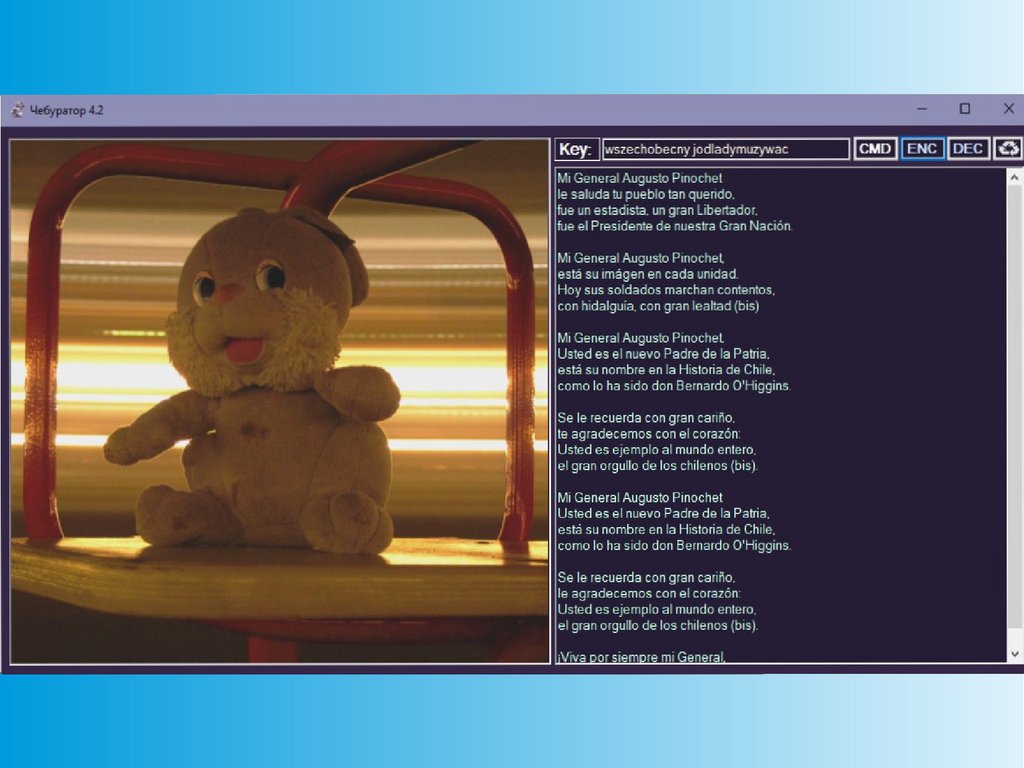This screenshot has height=768, width=1024.
Task: Click the ENC encrypt button
Action: point(921,148)
